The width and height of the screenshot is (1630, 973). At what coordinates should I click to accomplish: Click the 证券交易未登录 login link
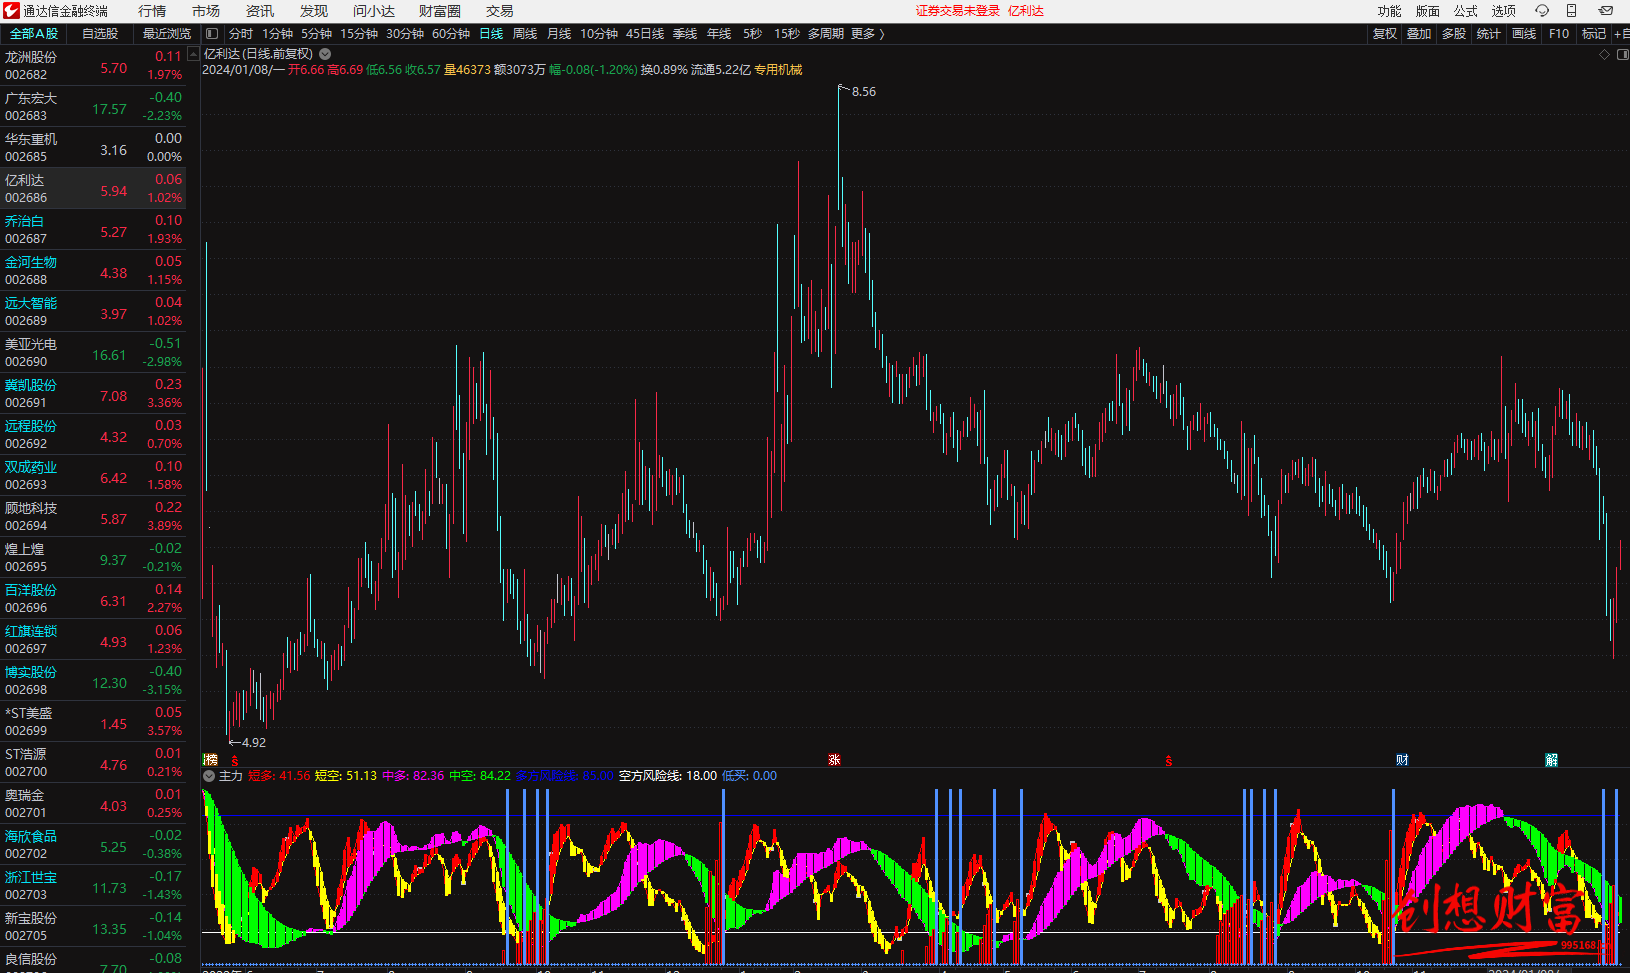pyautogui.click(x=958, y=11)
